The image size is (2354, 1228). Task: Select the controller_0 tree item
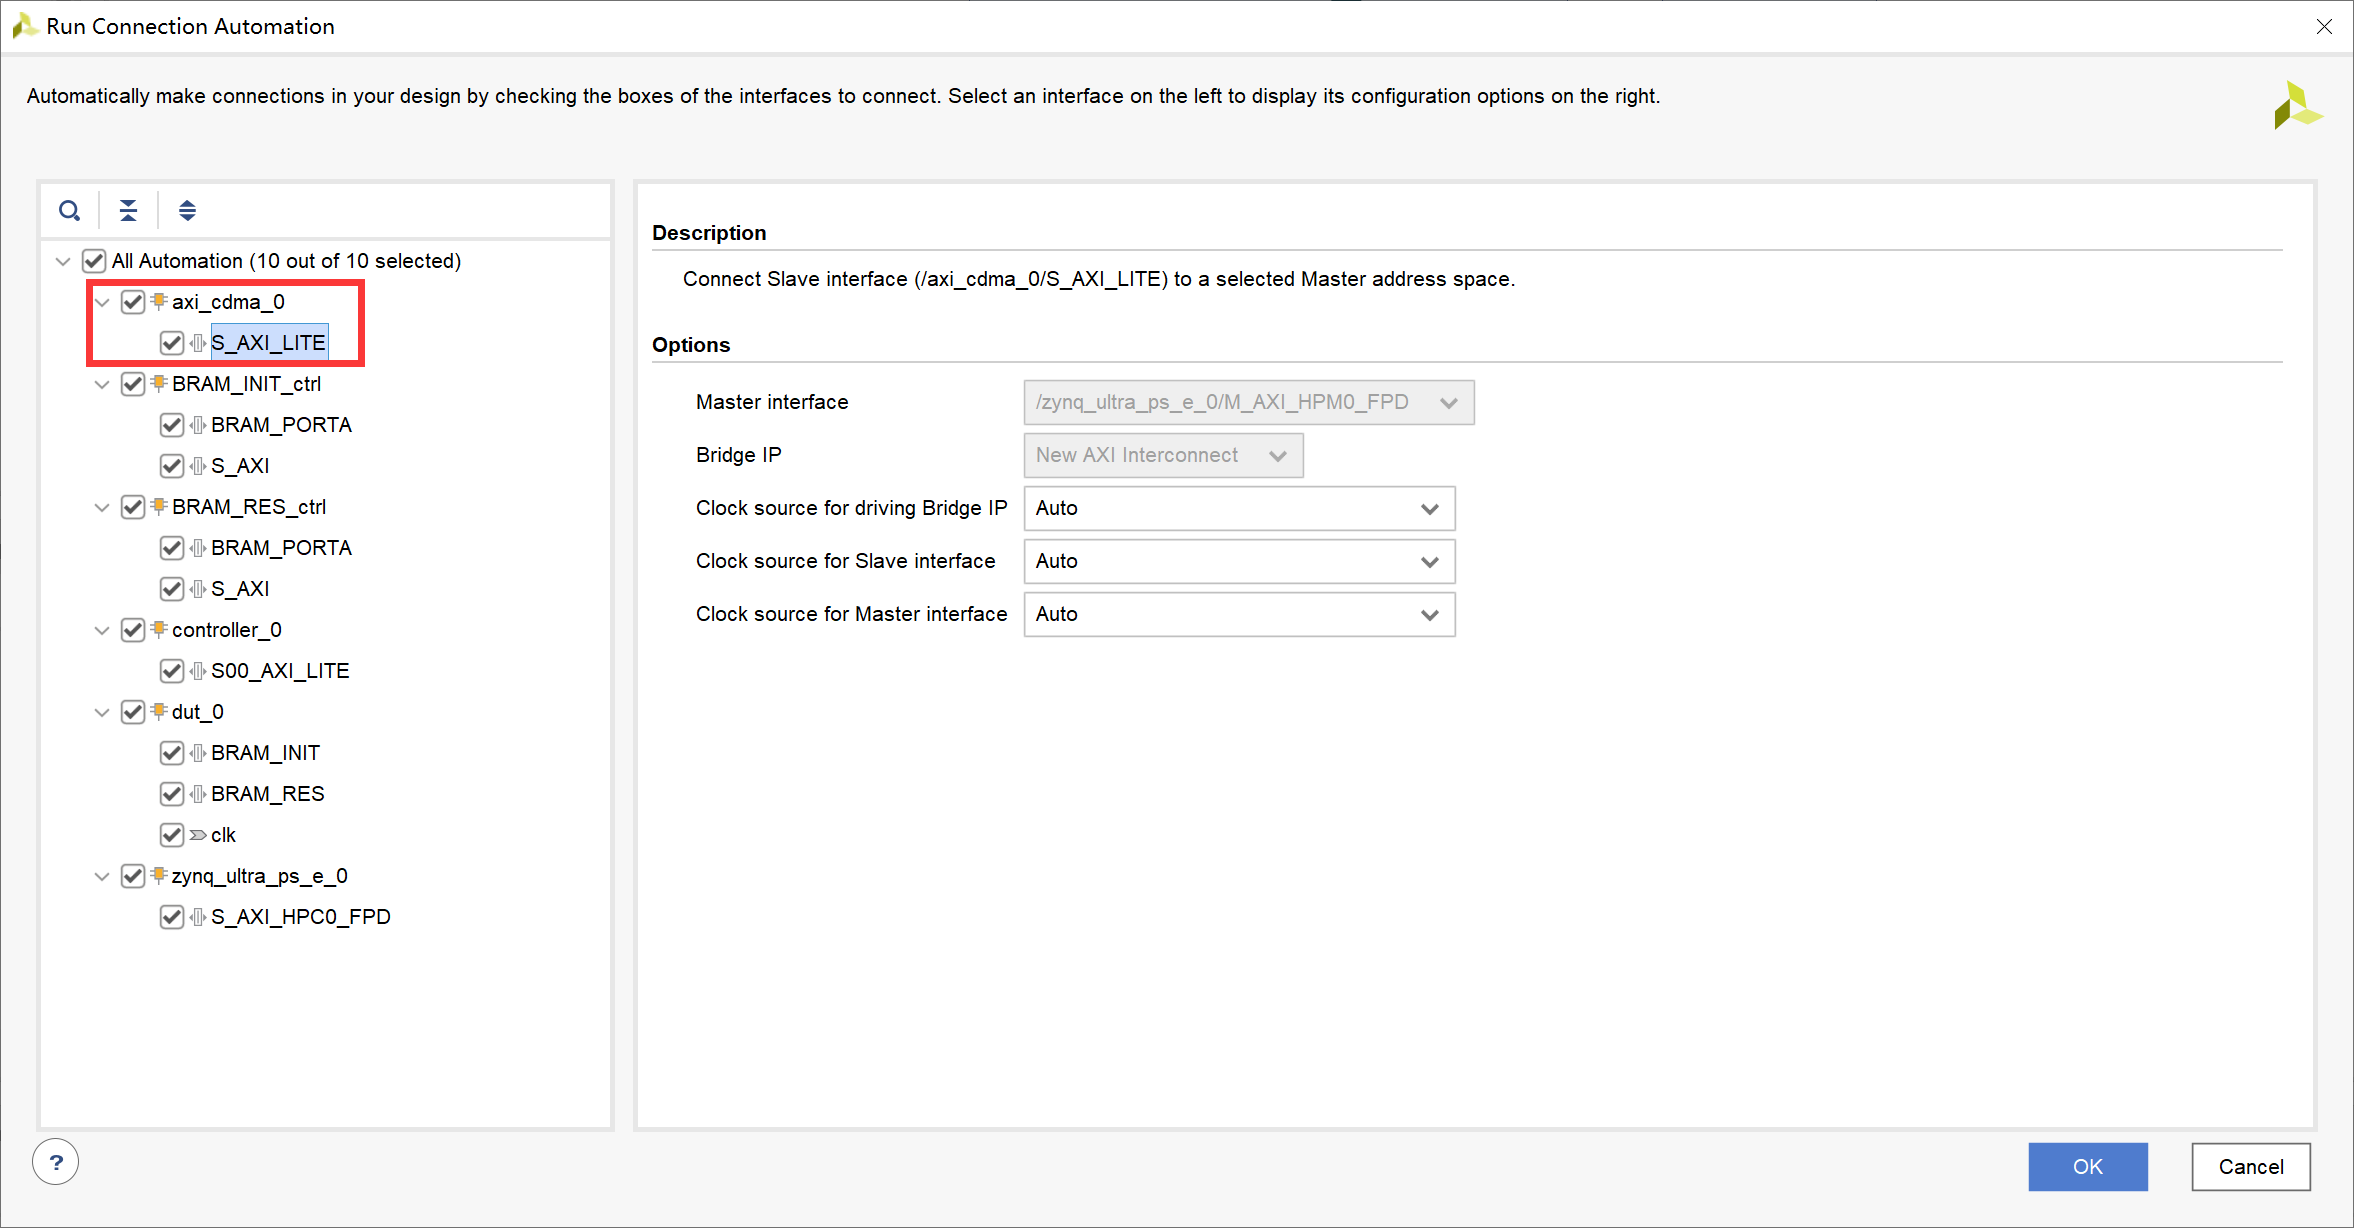(x=227, y=630)
